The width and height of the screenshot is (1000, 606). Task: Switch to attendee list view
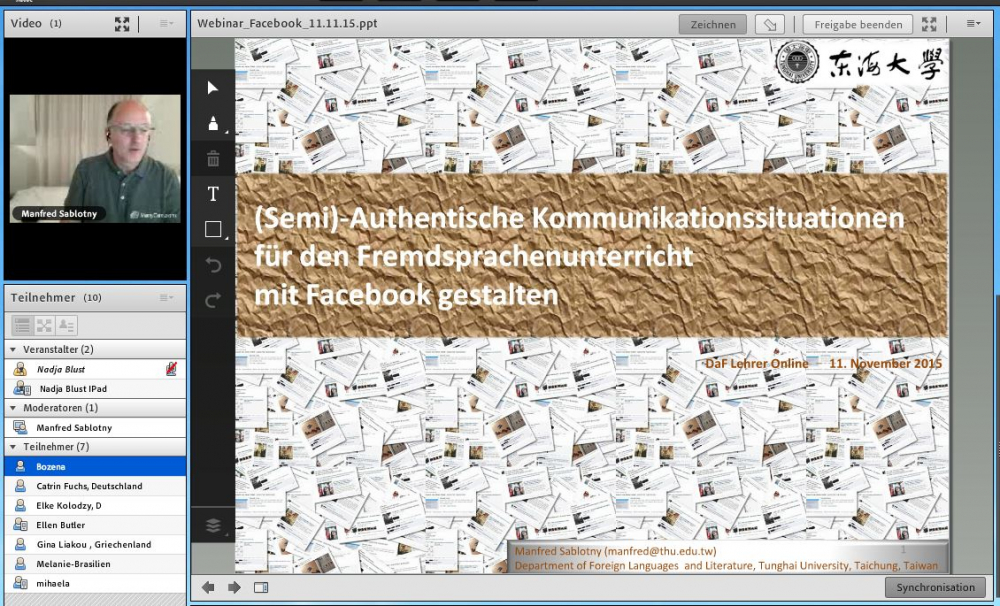[22, 326]
